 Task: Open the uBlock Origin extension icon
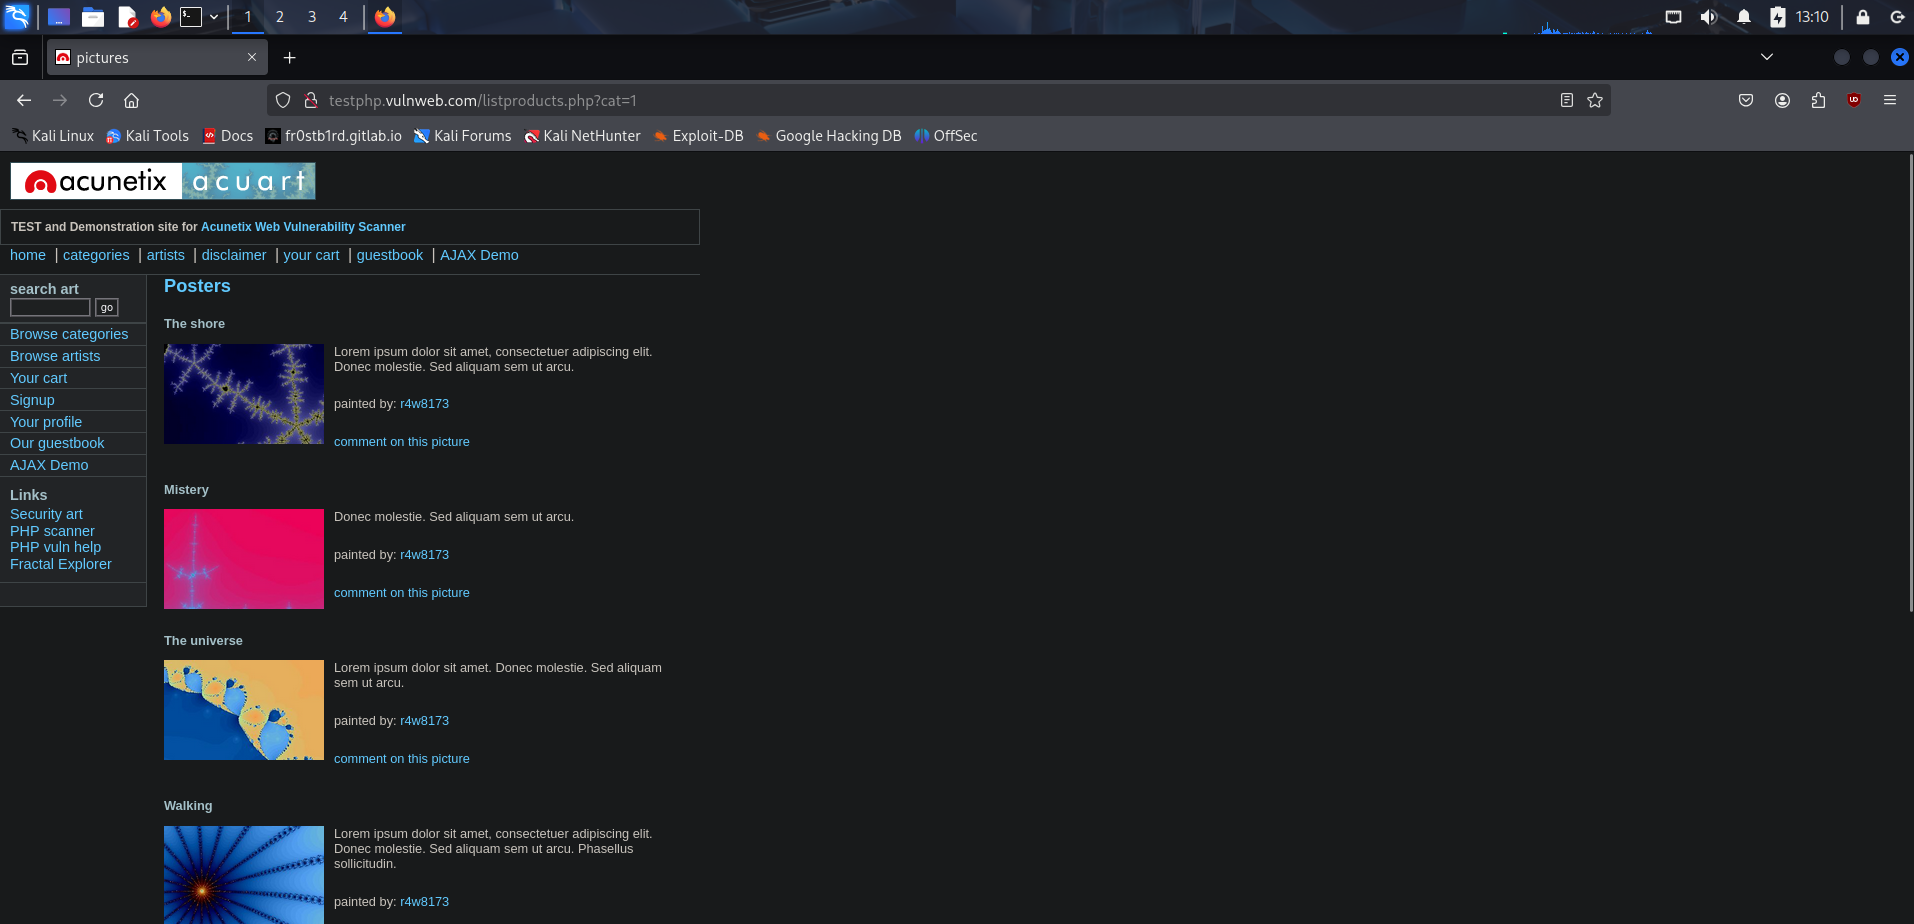pos(1854,100)
